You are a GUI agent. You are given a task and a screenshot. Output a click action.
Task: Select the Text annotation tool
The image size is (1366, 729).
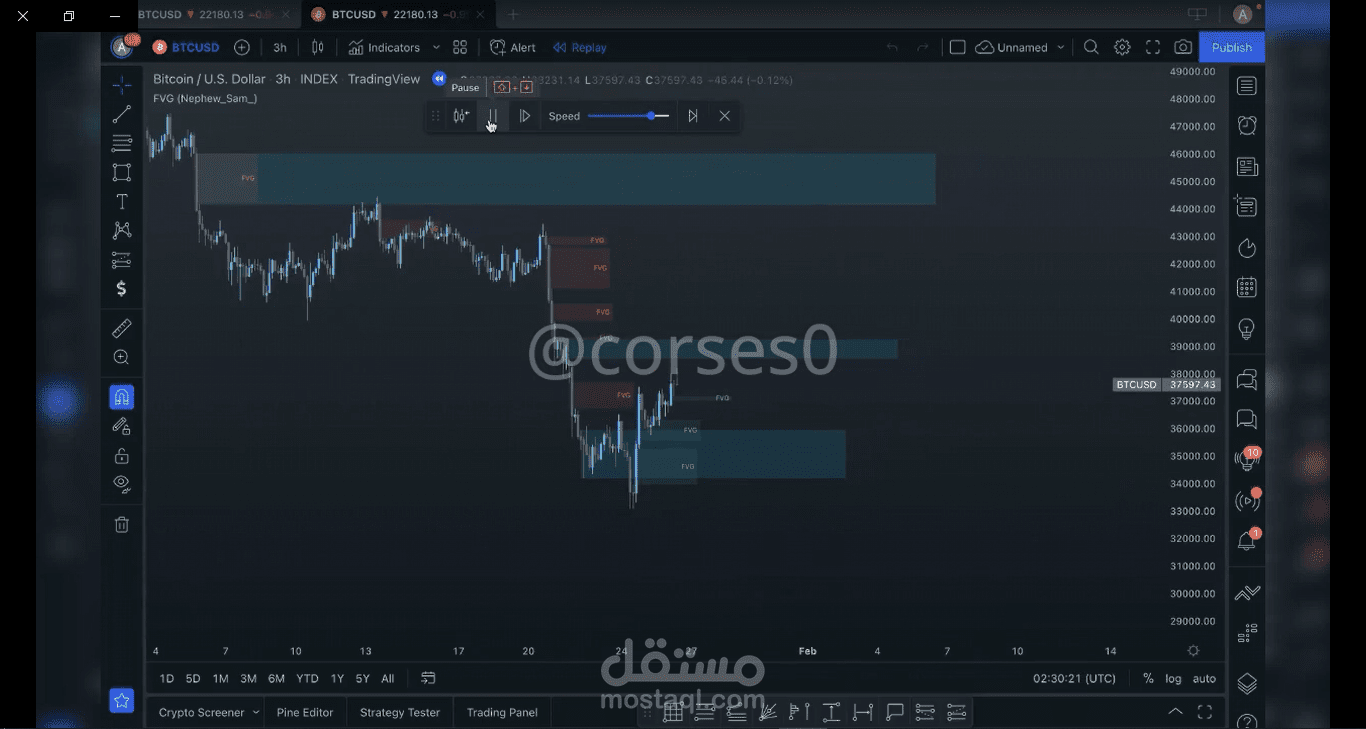pyautogui.click(x=121, y=201)
